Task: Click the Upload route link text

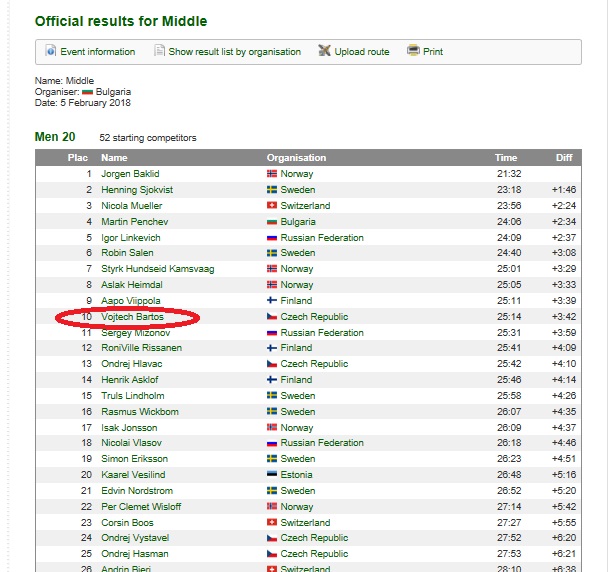Action: click(362, 52)
